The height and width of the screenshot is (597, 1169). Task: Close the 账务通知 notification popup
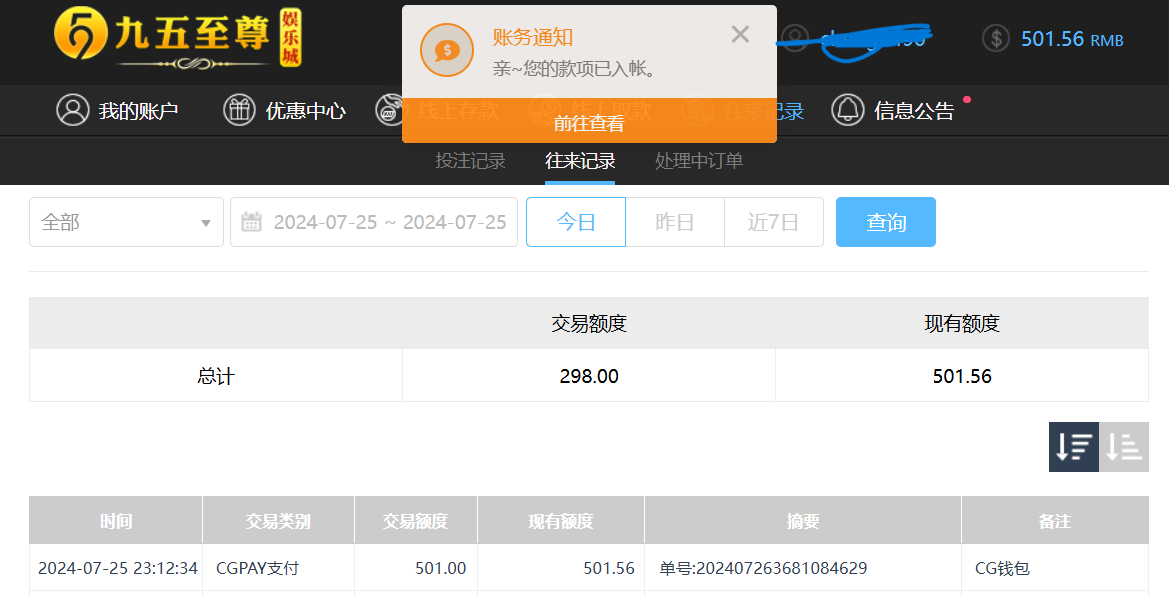(740, 35)
